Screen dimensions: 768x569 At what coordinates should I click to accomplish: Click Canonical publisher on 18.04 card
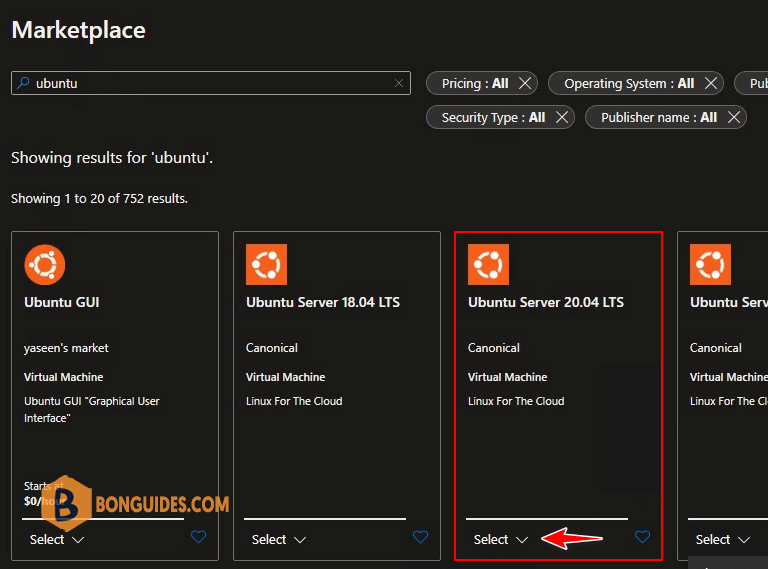[271, 348]
